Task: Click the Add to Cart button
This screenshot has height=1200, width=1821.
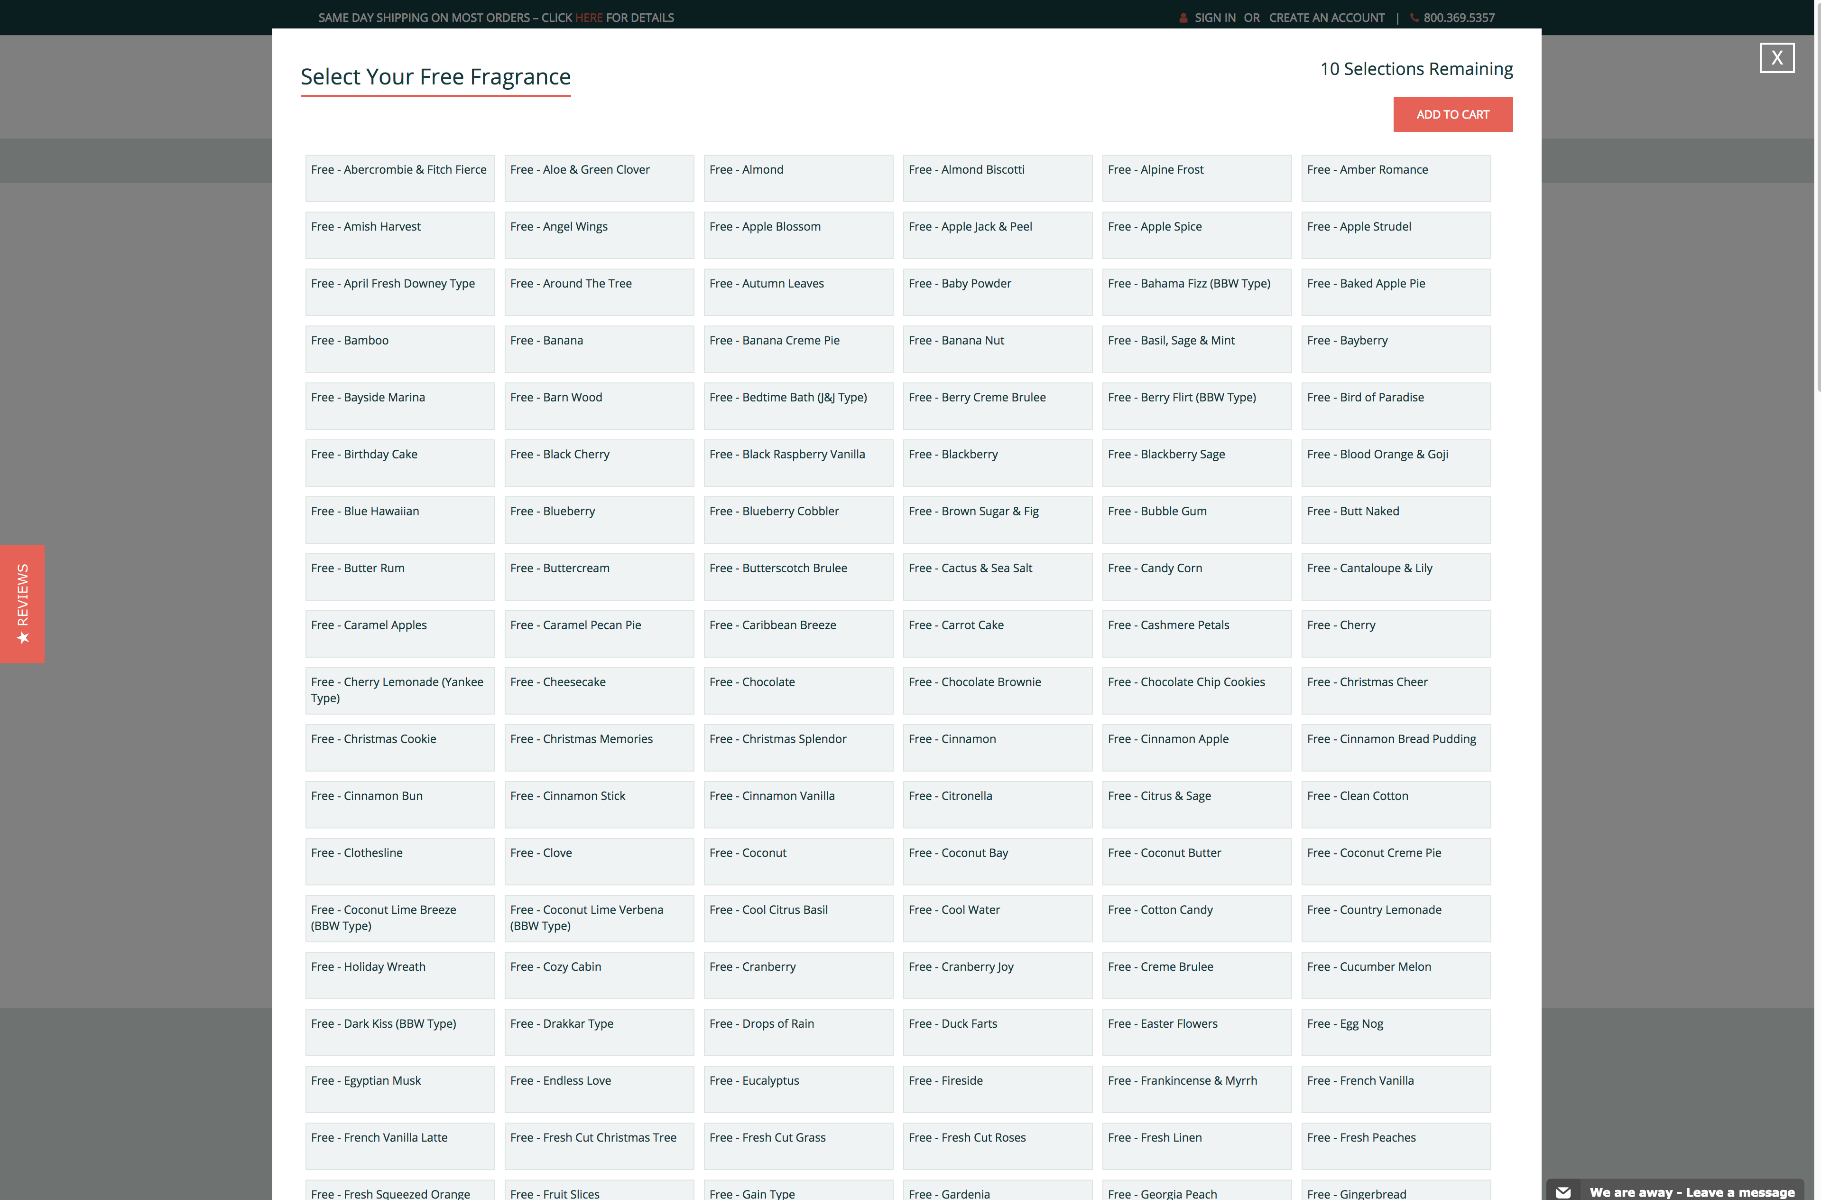Action: click(x=1452, y=115)
